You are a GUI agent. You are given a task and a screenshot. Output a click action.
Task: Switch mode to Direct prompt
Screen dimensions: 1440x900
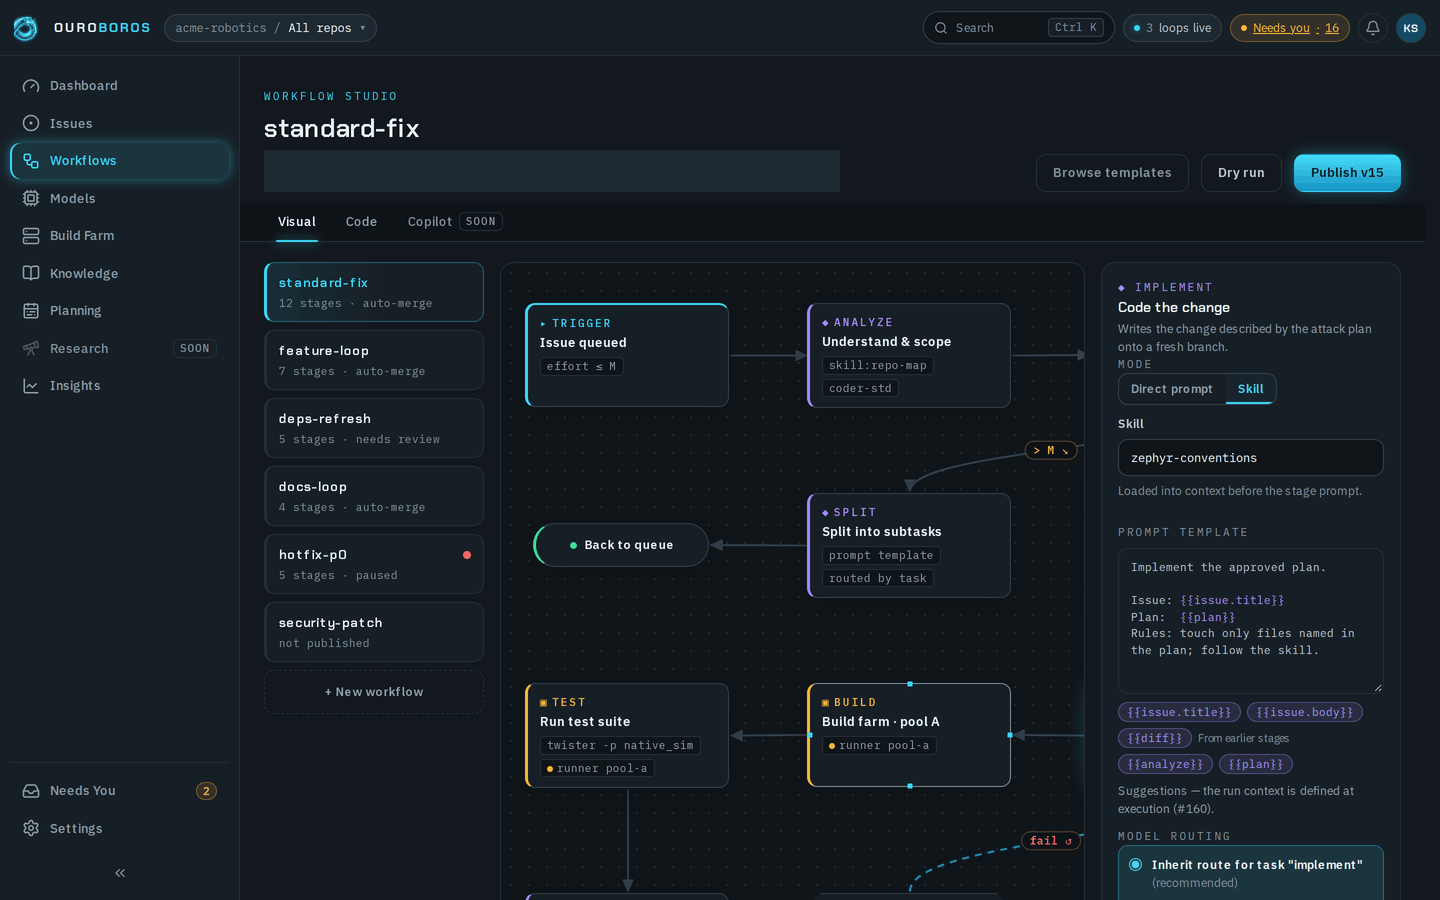pos(1172,389)
